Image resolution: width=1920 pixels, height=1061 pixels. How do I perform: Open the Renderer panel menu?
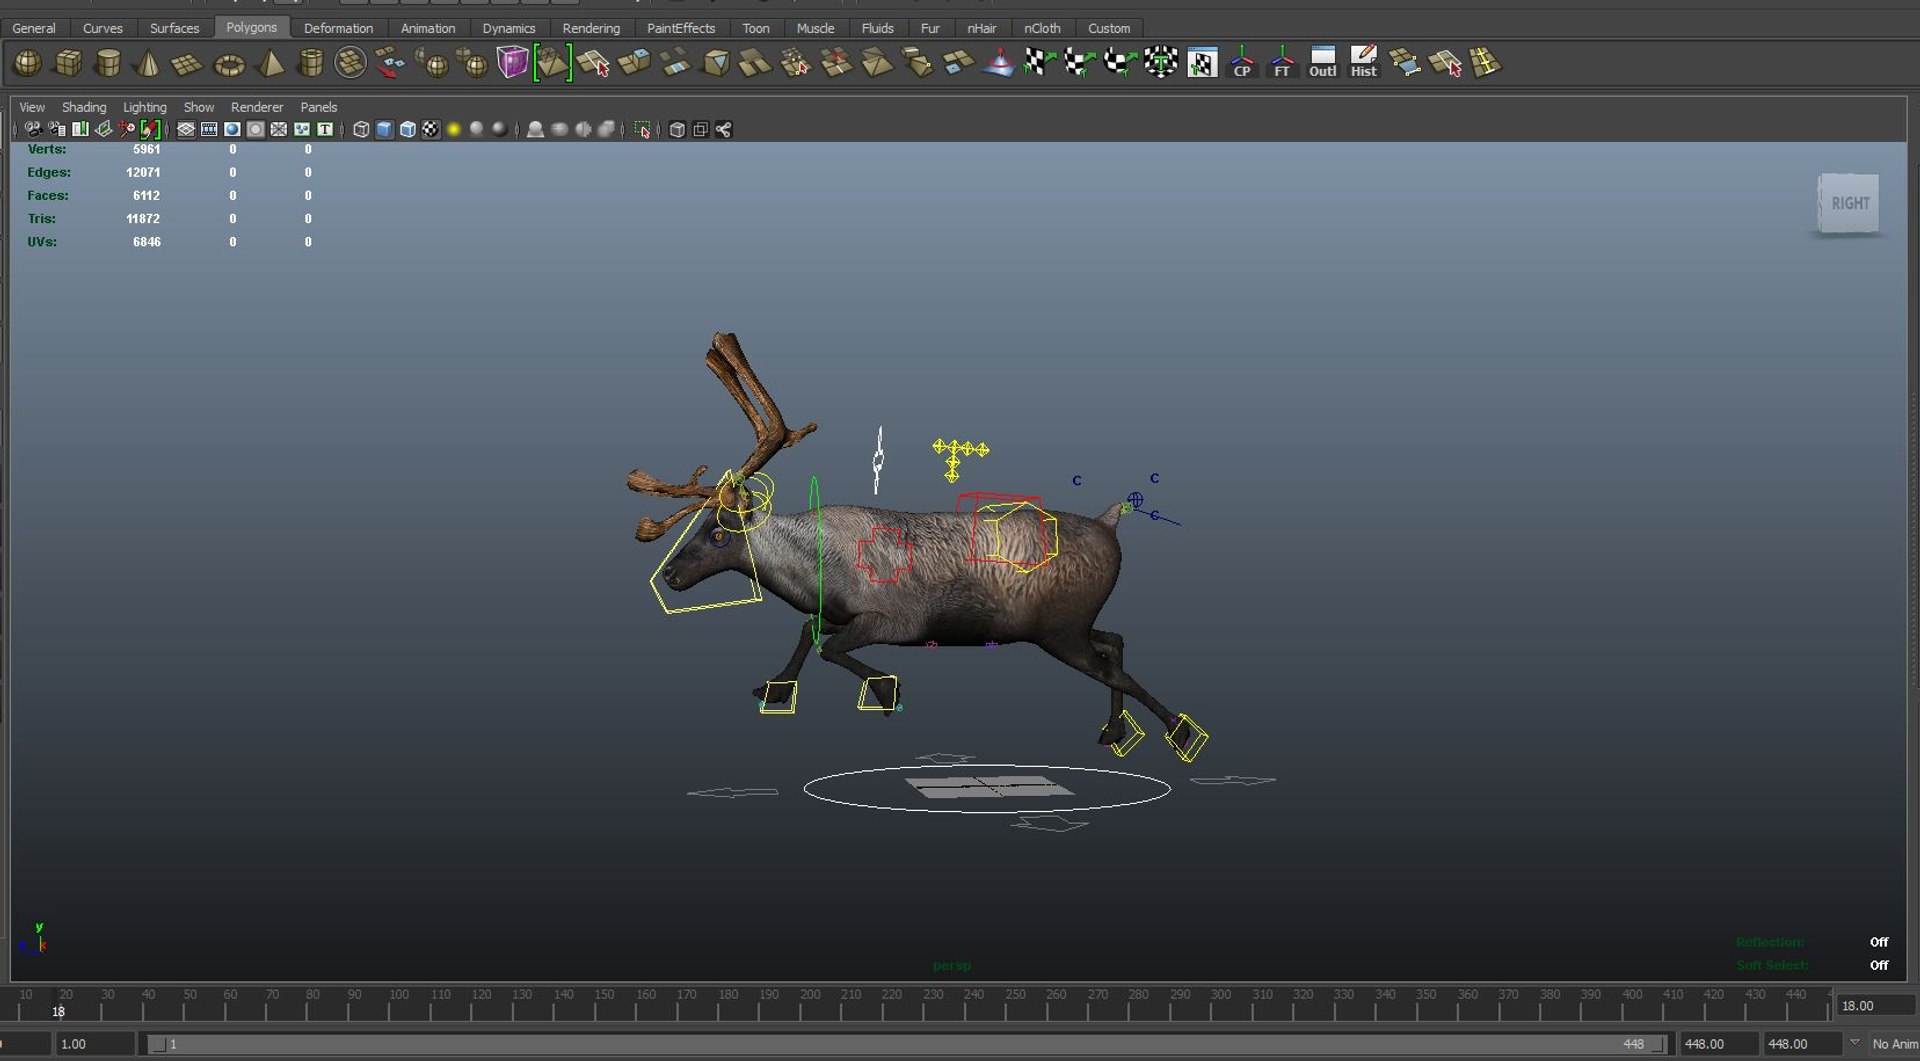(x=257, y=107)
